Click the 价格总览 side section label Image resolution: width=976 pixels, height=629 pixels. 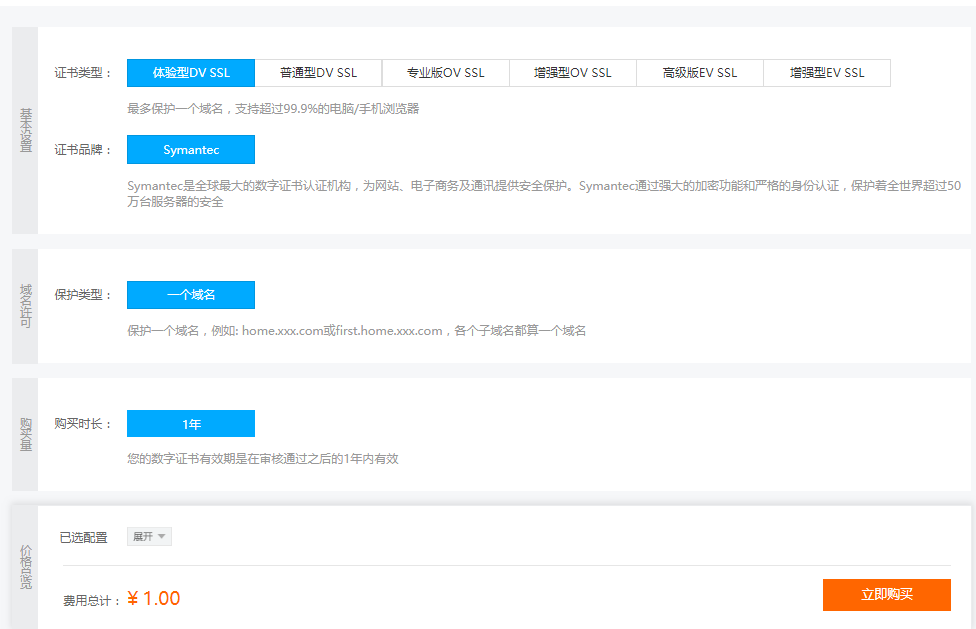25,567
